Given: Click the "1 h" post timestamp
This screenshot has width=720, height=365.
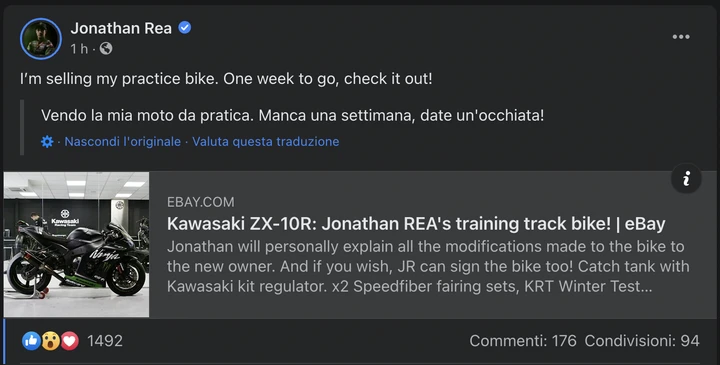Looking at the screenshot, I should pyautogui.click(x=79, y=49).
